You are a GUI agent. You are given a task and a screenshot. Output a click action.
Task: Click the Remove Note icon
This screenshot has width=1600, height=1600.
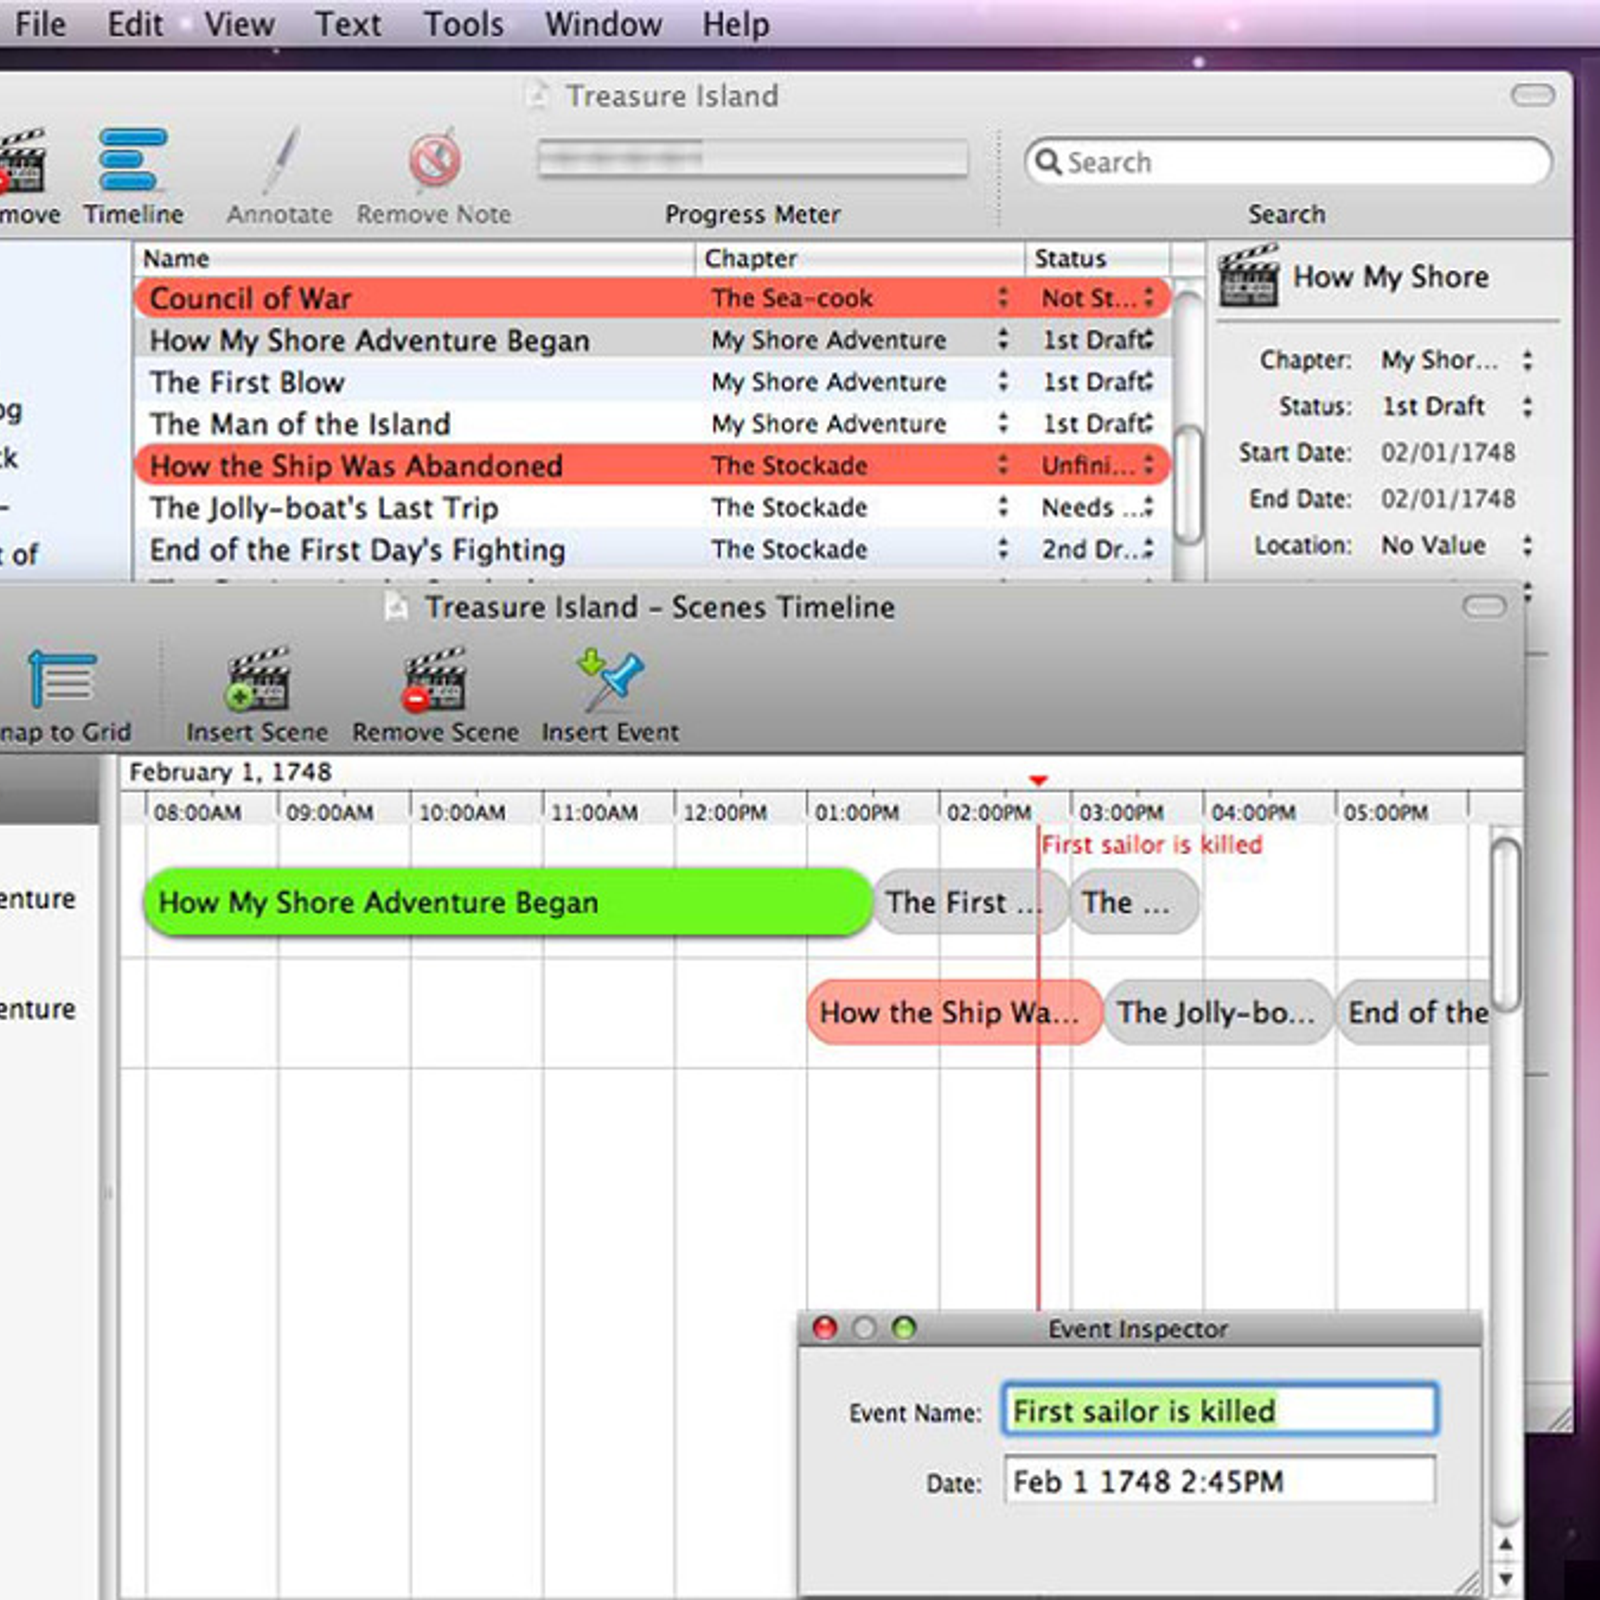pos(434,160)
